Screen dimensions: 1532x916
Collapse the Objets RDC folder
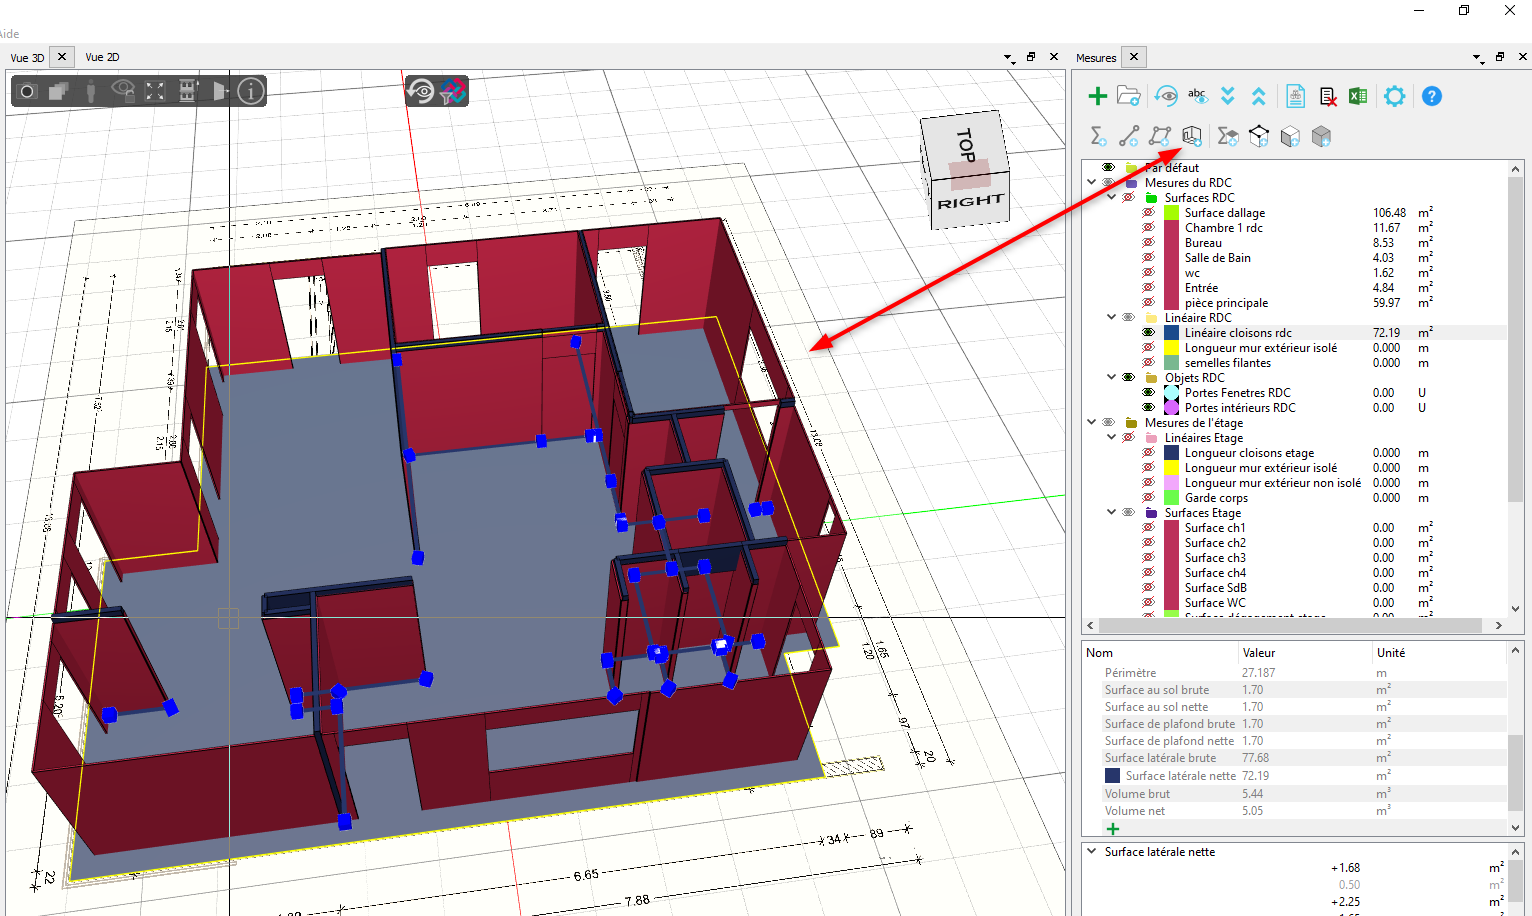tap(1111, 377)
